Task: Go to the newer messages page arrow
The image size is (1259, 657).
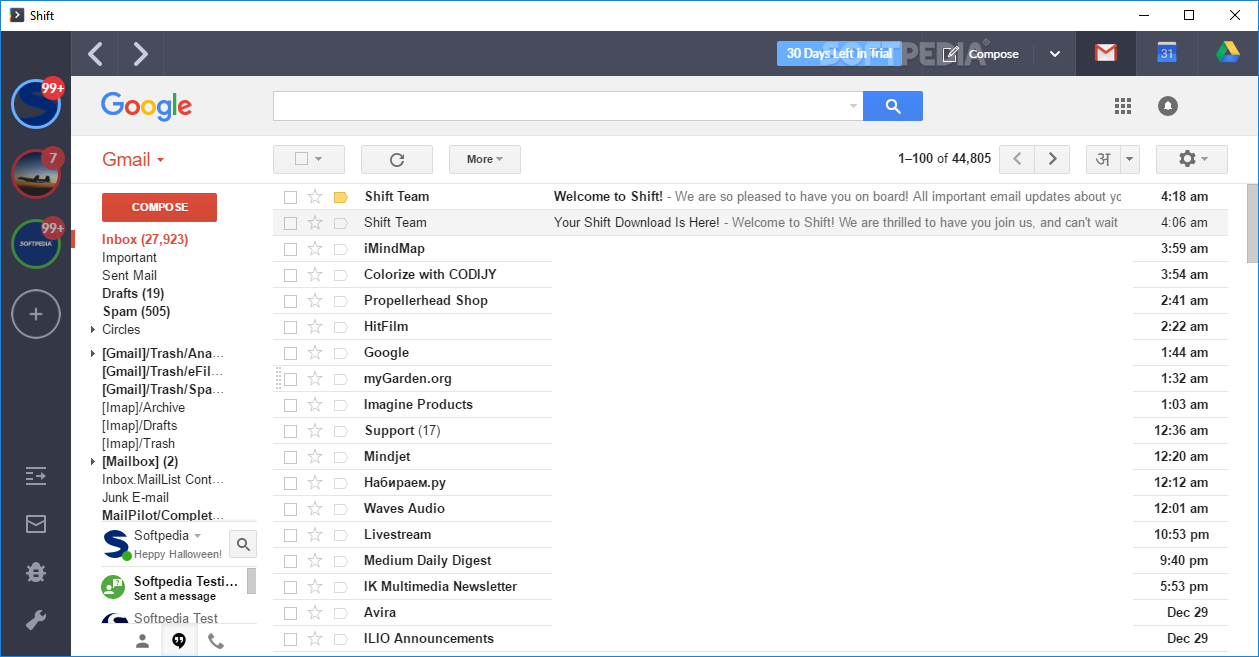Action: click(x=1017, y=159)
